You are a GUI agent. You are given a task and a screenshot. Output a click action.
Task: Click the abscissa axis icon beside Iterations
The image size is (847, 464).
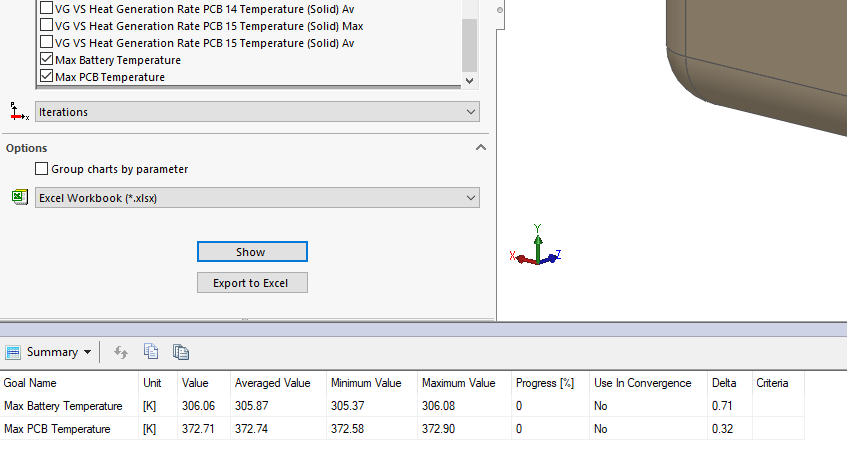(x=19, y=111)
